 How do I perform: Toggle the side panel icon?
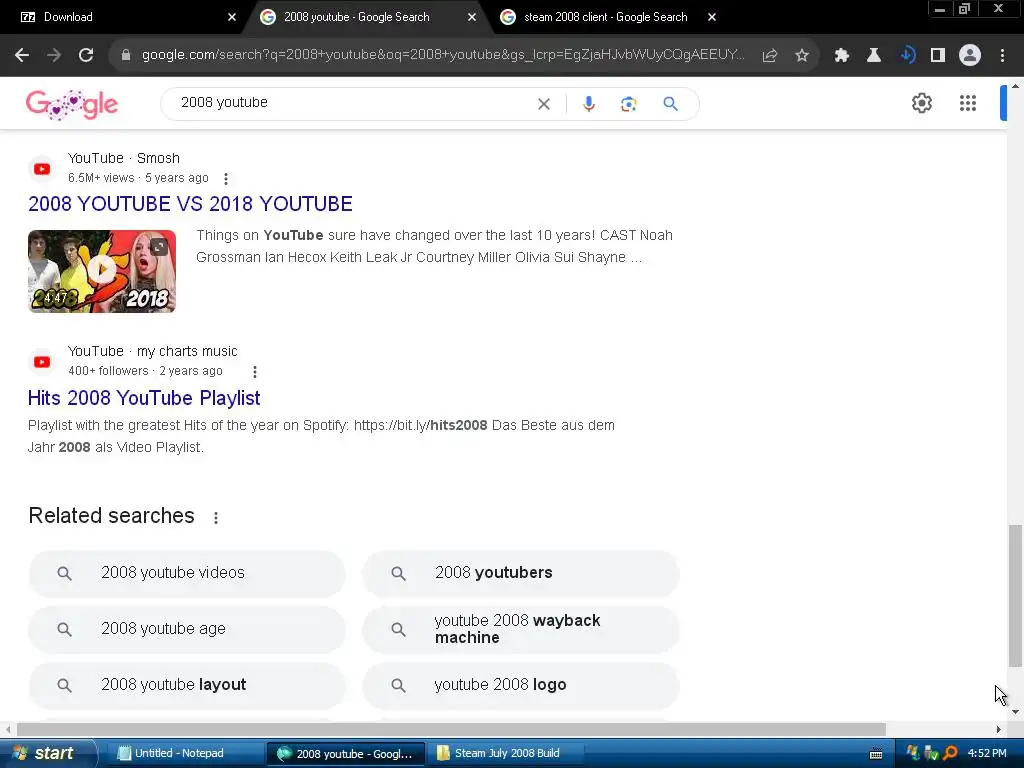(x=938, y=56)
